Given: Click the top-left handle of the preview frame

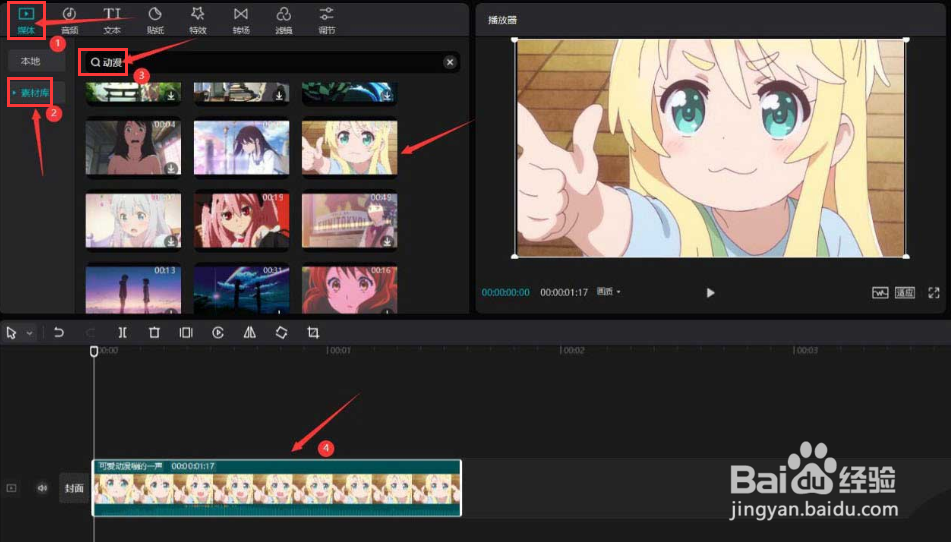Looking at the screenshot, I should pos(514,40).
